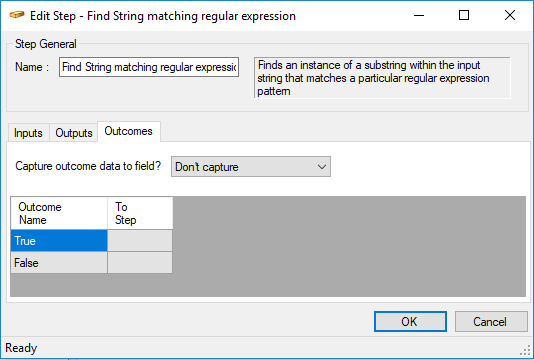
Task: Click the step description text box
Action: click(382, 78)
